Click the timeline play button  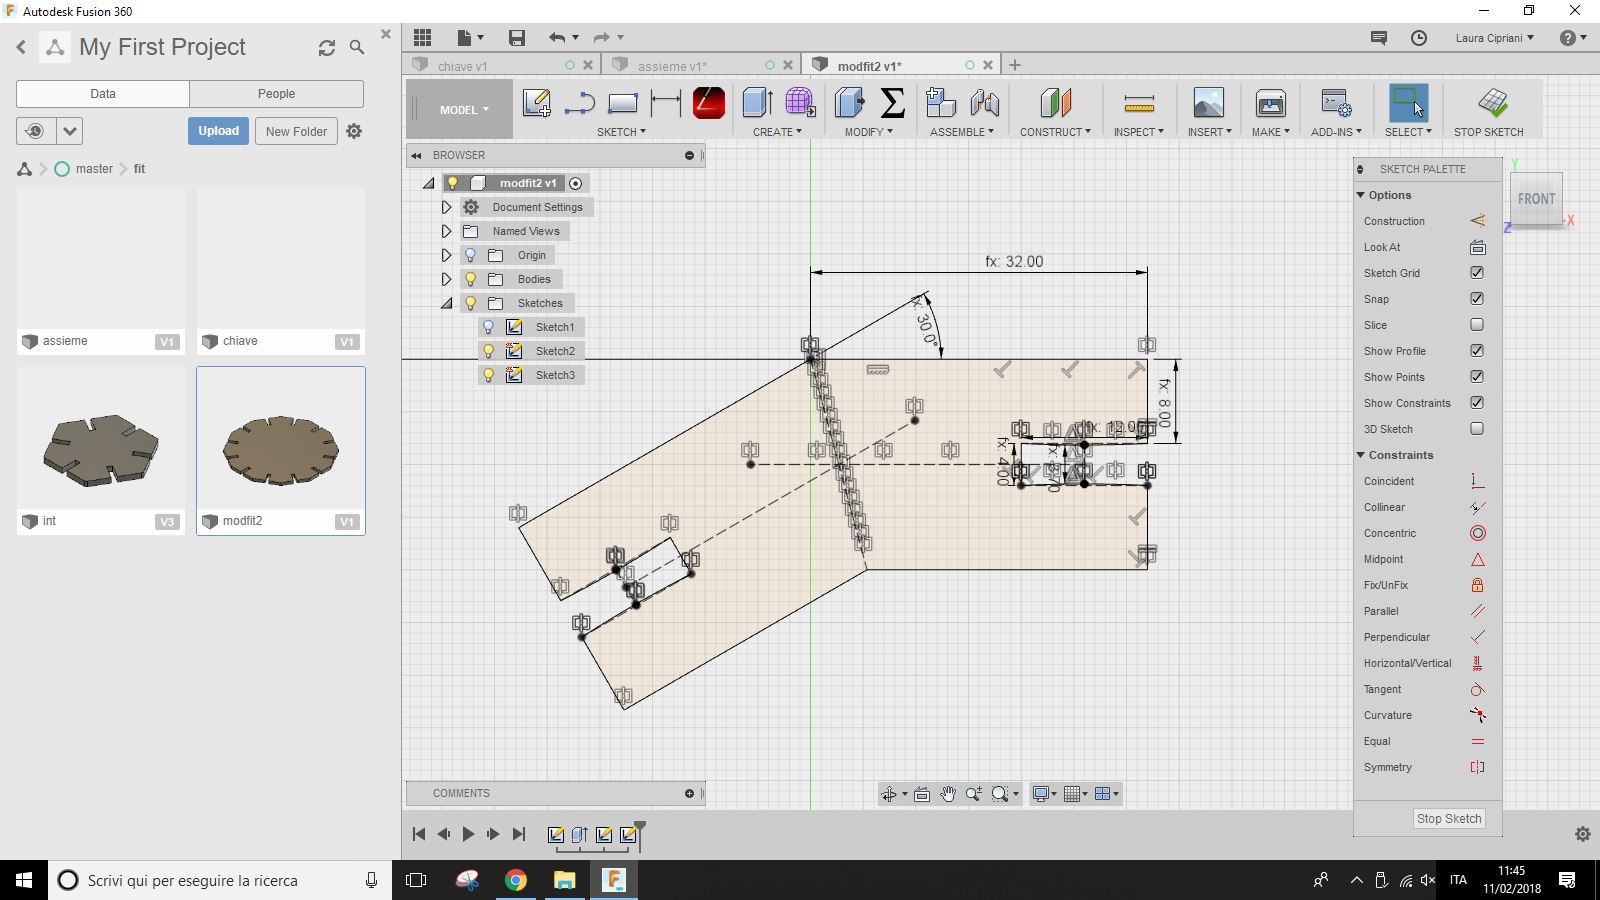[x=468, y=834]
